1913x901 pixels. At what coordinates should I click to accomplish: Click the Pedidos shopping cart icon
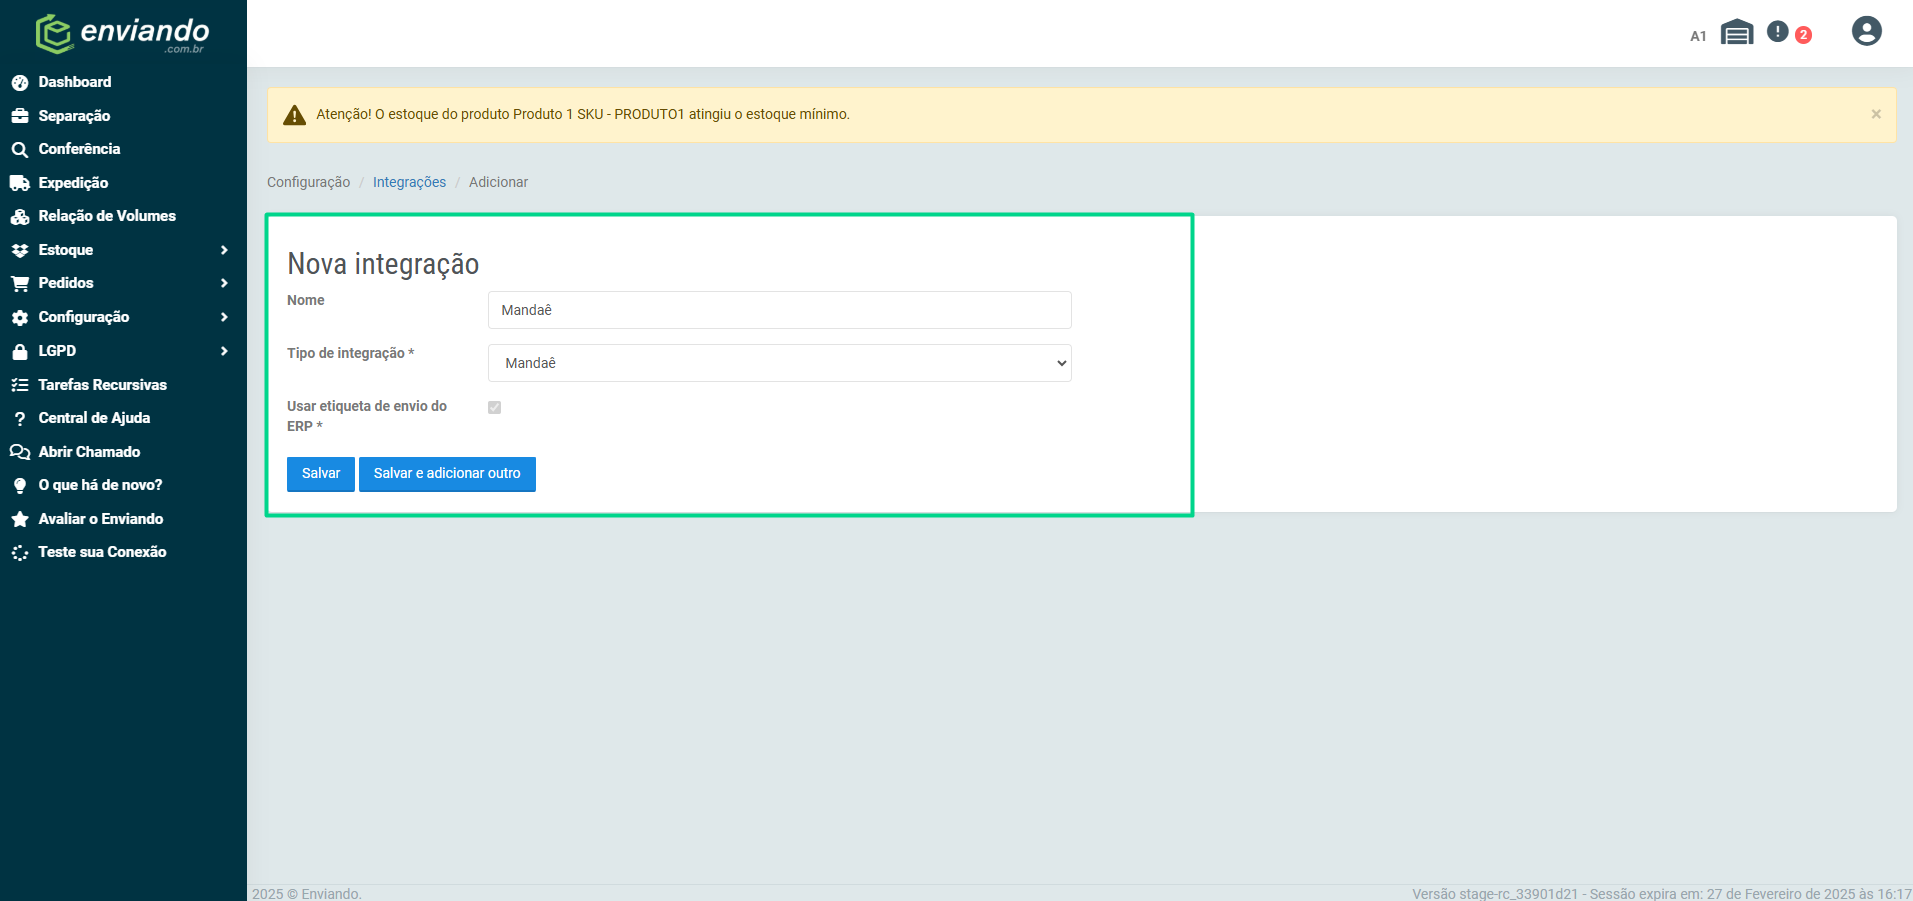pyautogui.click(x=20, y=284)
